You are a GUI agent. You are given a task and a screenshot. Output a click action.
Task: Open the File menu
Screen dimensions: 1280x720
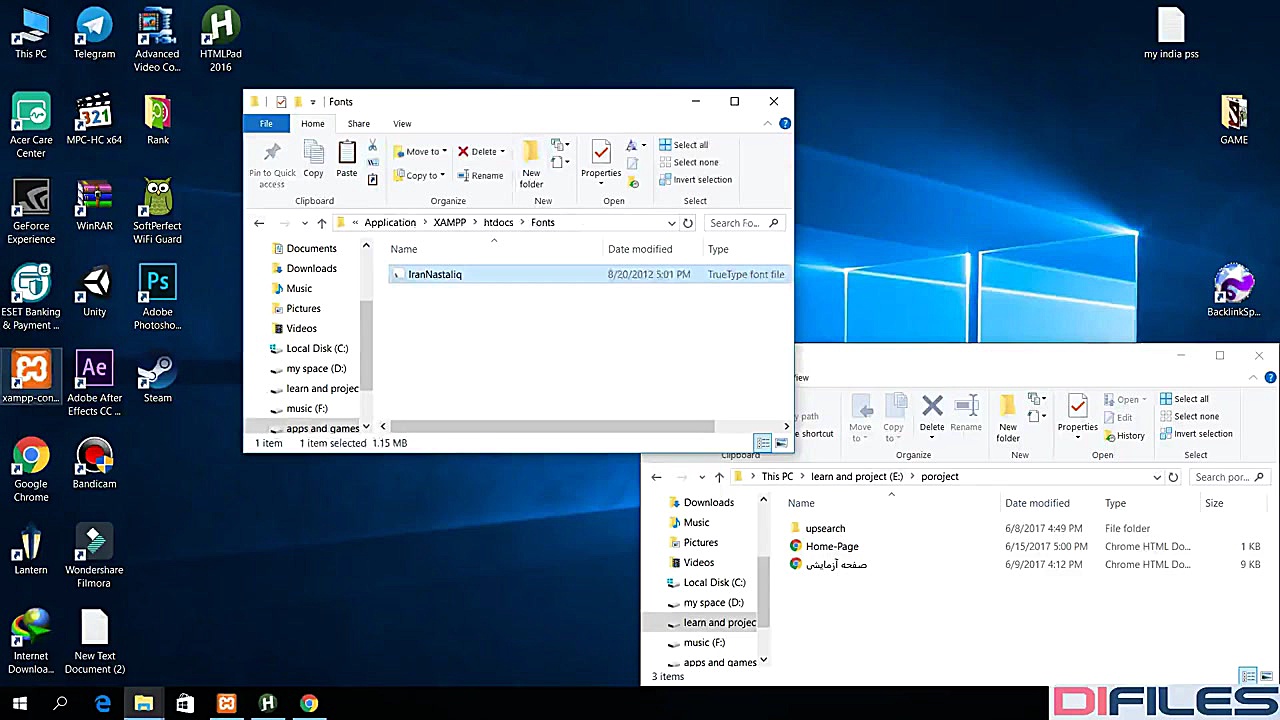coord(266,123)
